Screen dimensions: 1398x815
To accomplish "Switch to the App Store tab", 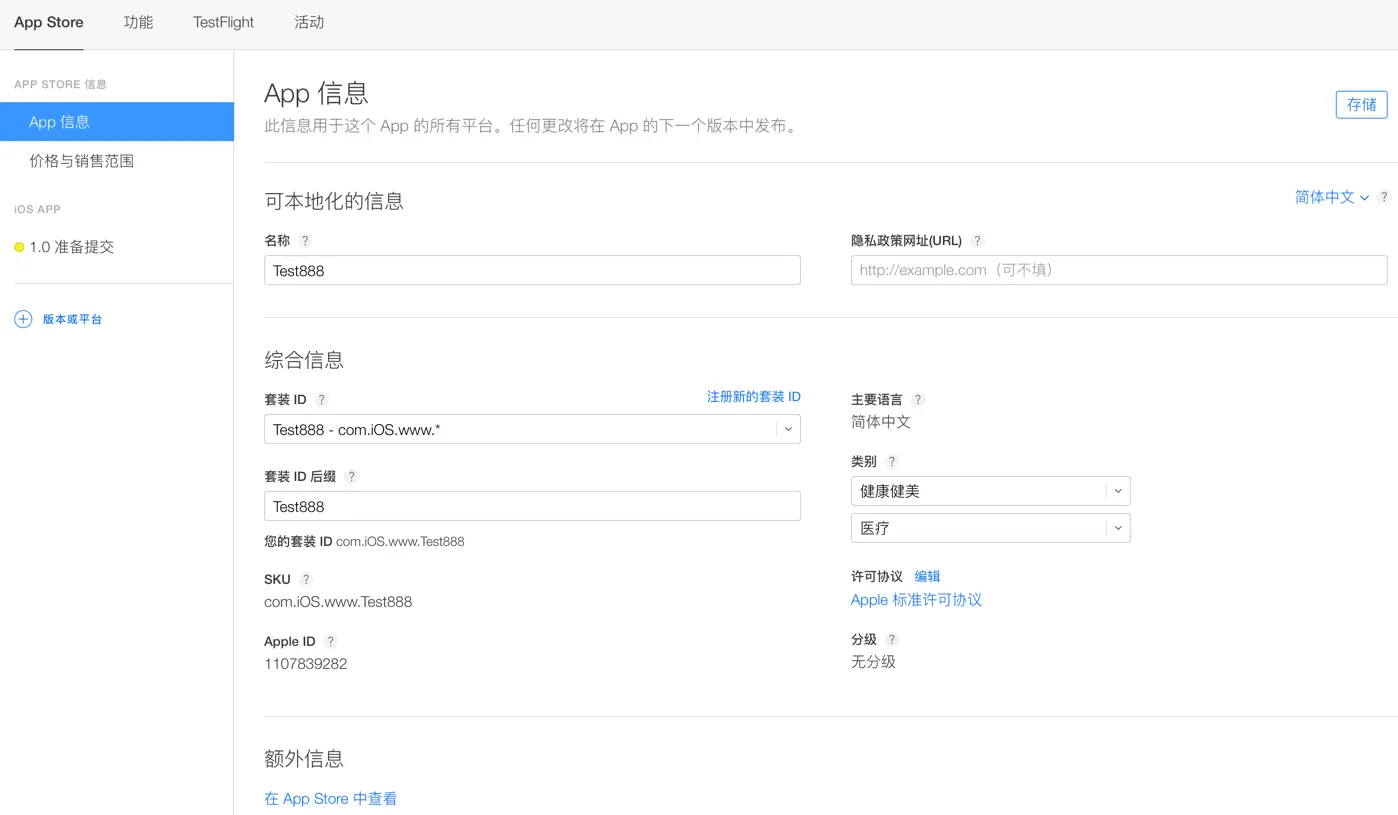I will tap(49, 22).
